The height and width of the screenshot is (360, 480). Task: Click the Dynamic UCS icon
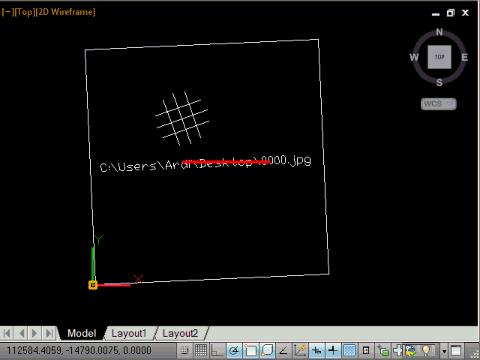[300, 350]
